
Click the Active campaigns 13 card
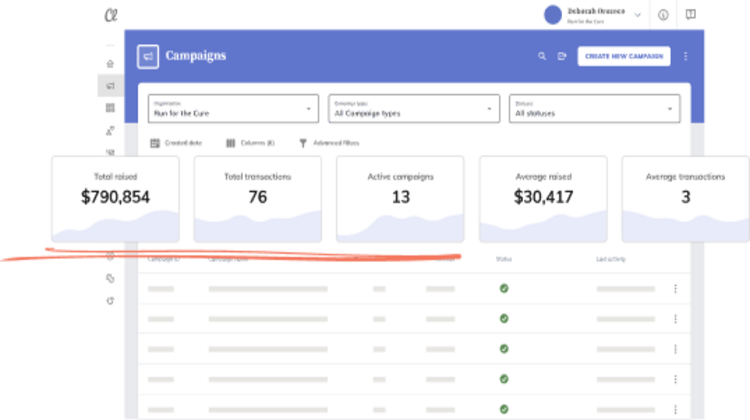[400, 199]
